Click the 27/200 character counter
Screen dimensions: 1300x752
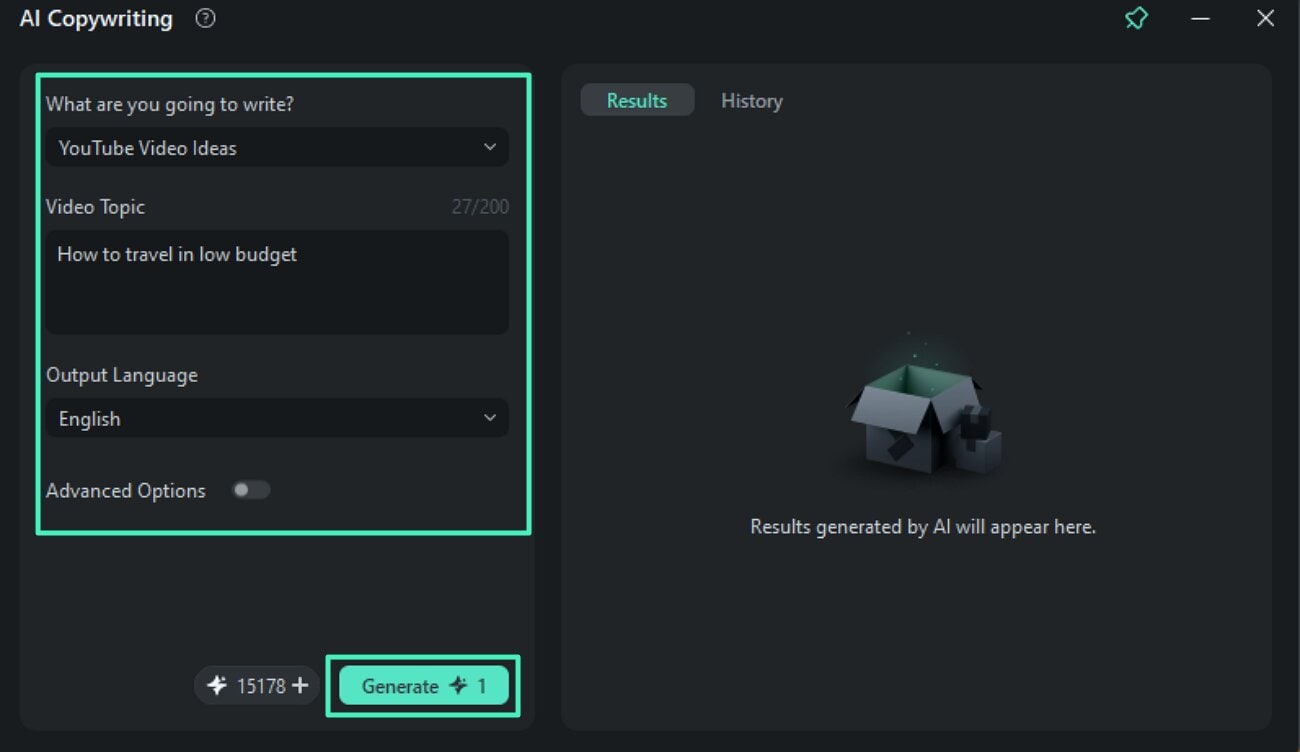(480, 207)
